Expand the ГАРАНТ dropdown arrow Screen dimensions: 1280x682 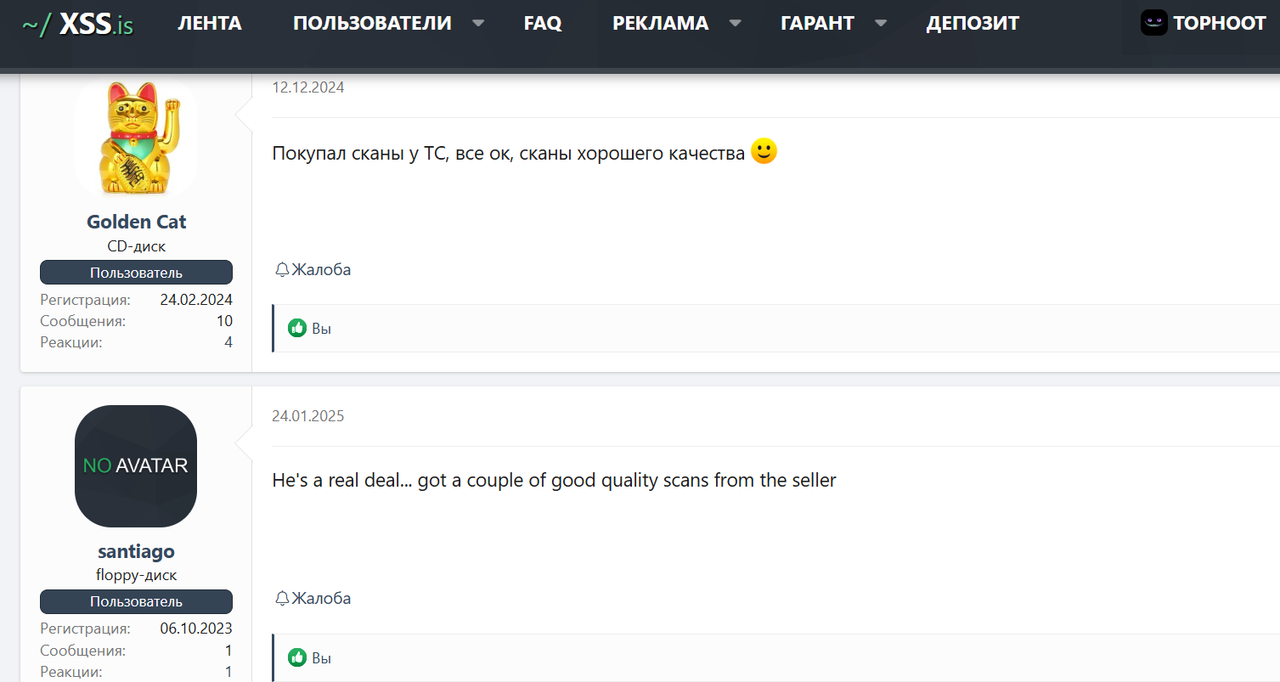(881, 23)
